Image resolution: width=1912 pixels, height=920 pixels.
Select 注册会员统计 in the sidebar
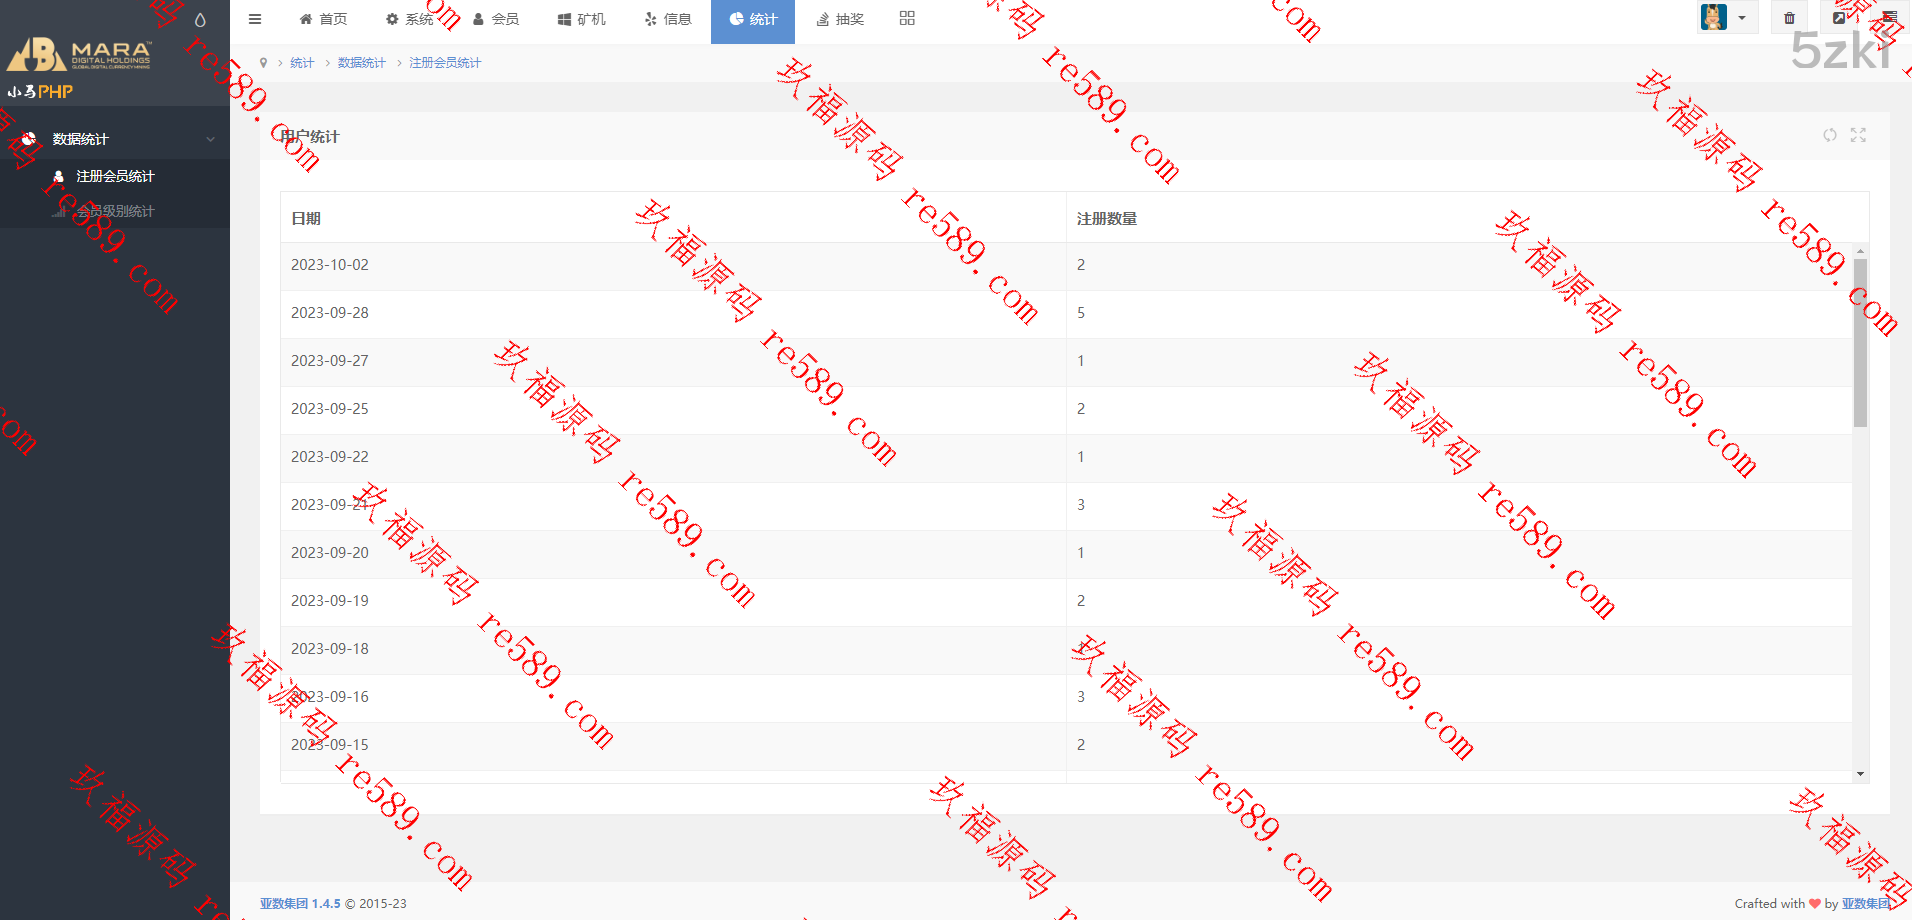coord(115,176)
